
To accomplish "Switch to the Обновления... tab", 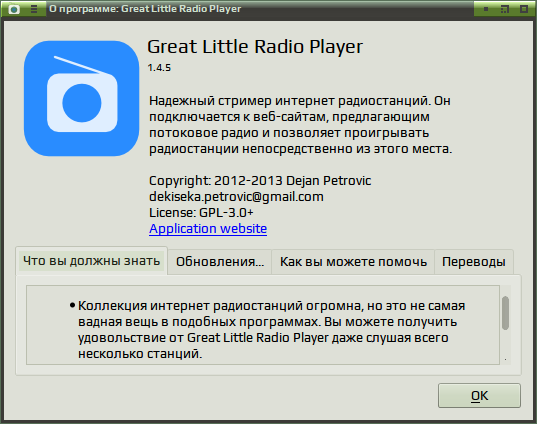I will 220,262.
